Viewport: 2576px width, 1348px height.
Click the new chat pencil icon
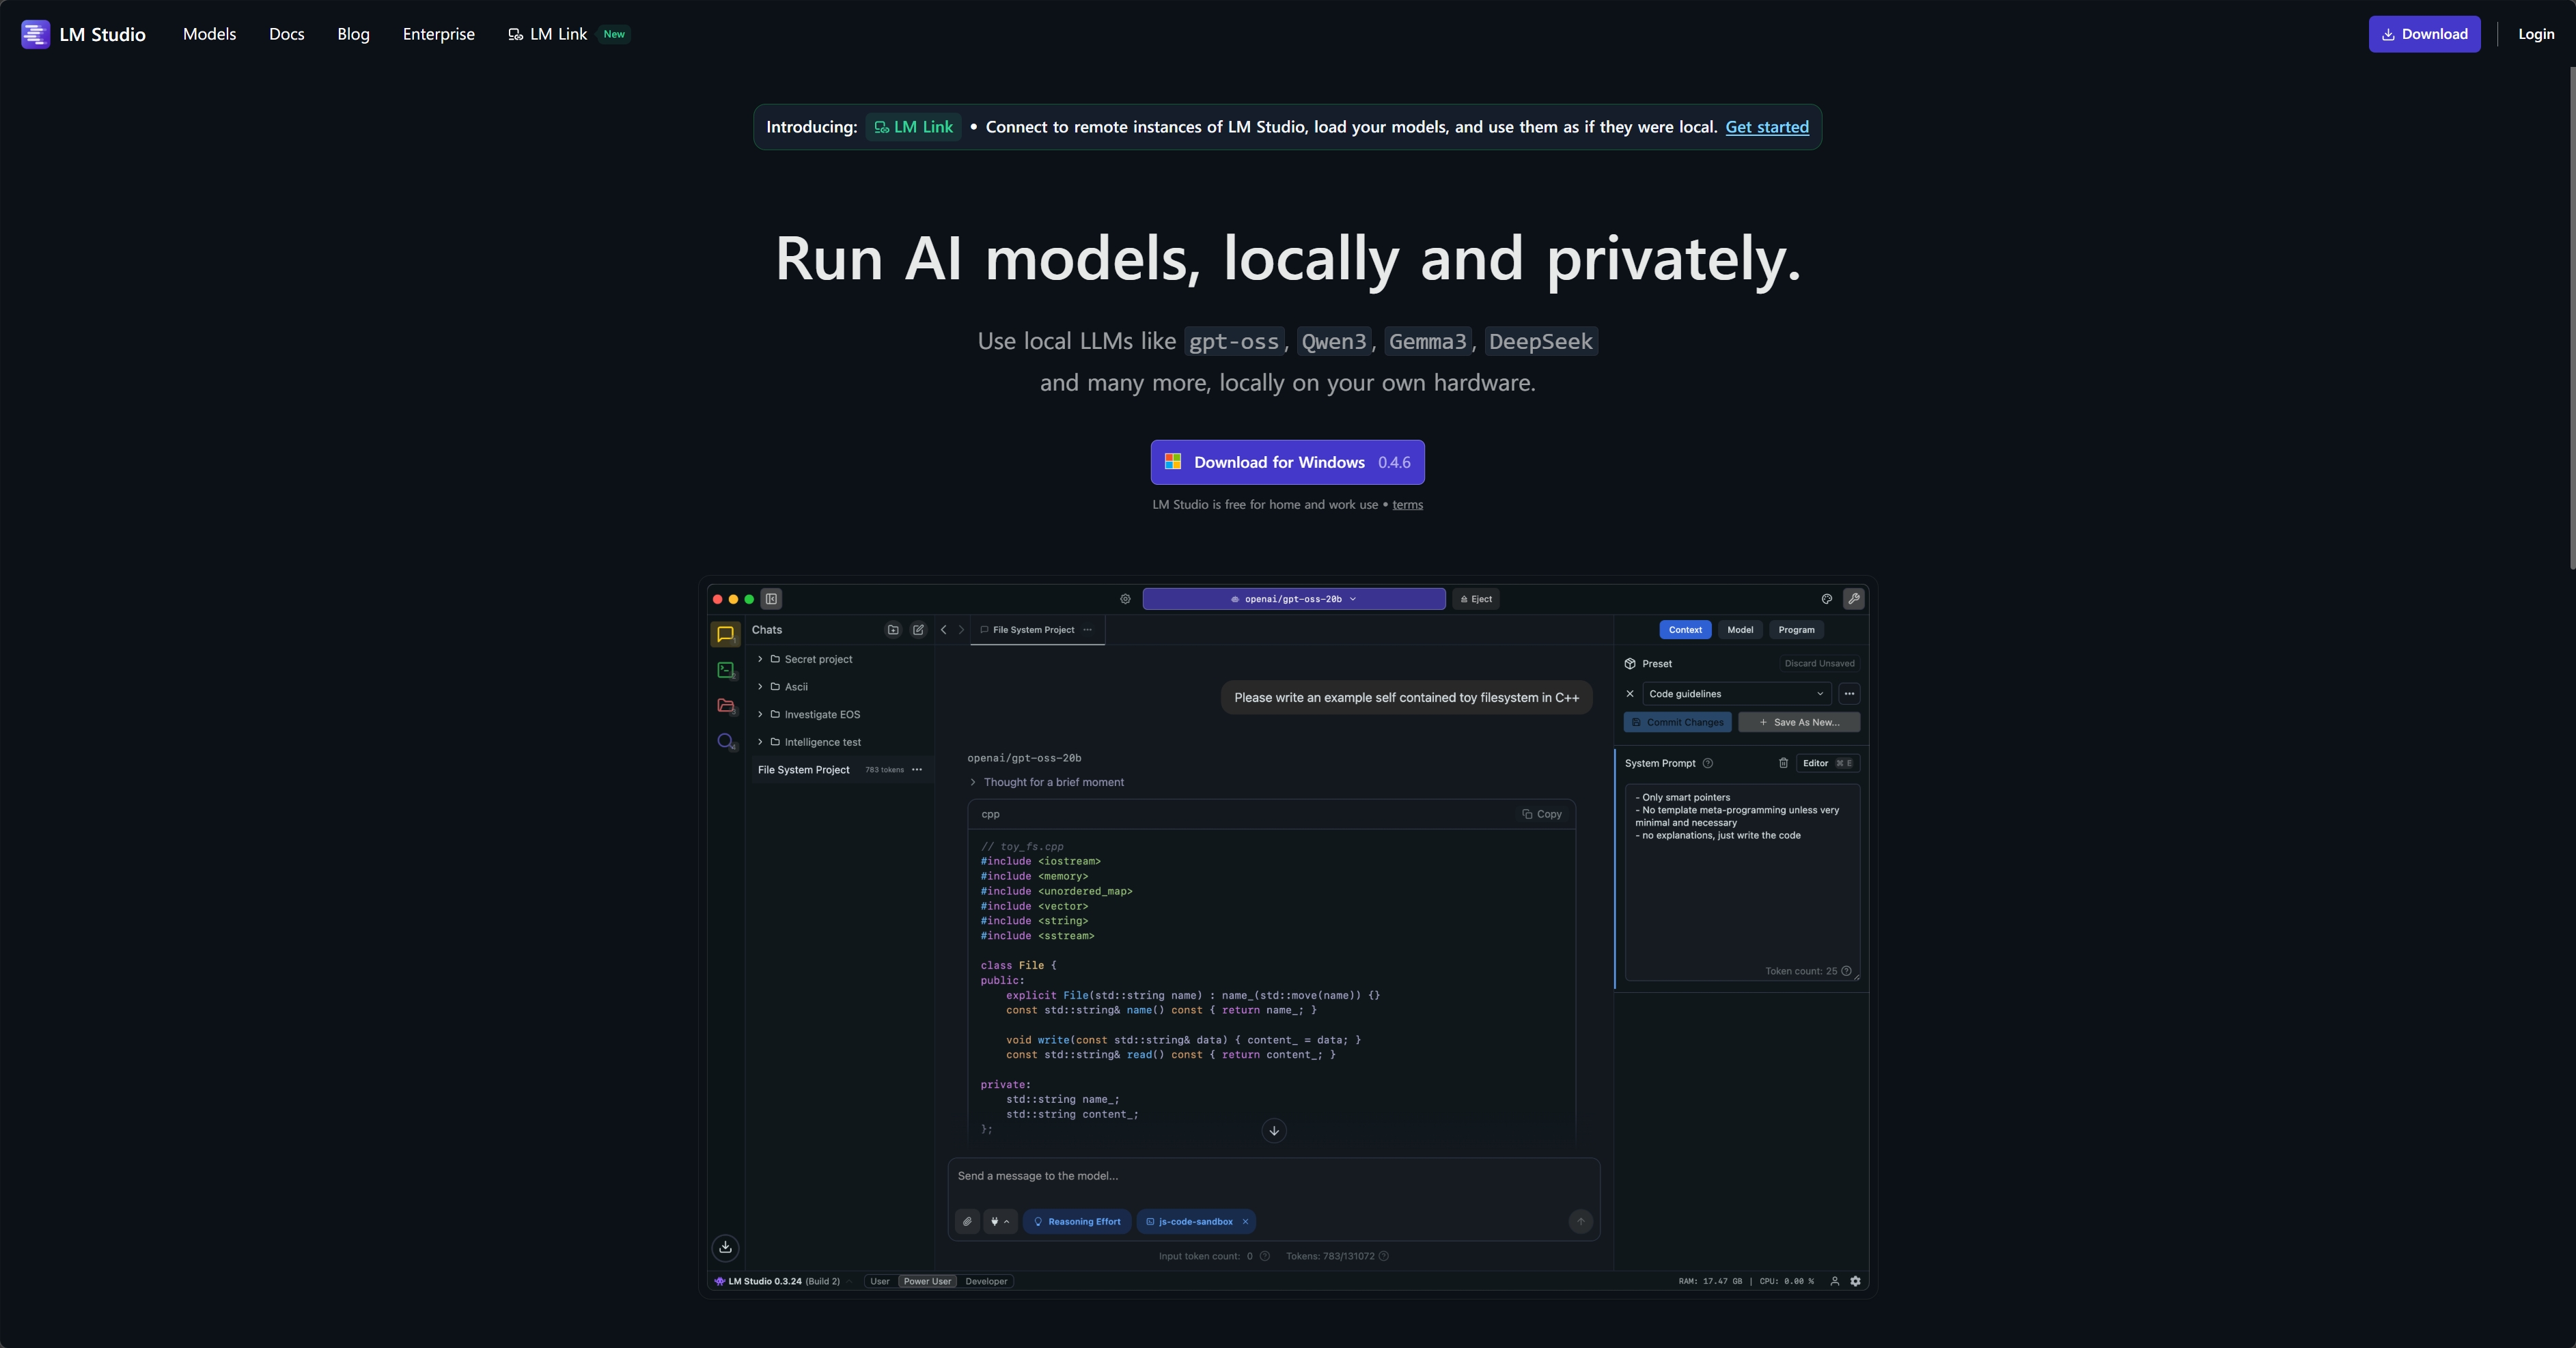point(918,630)
